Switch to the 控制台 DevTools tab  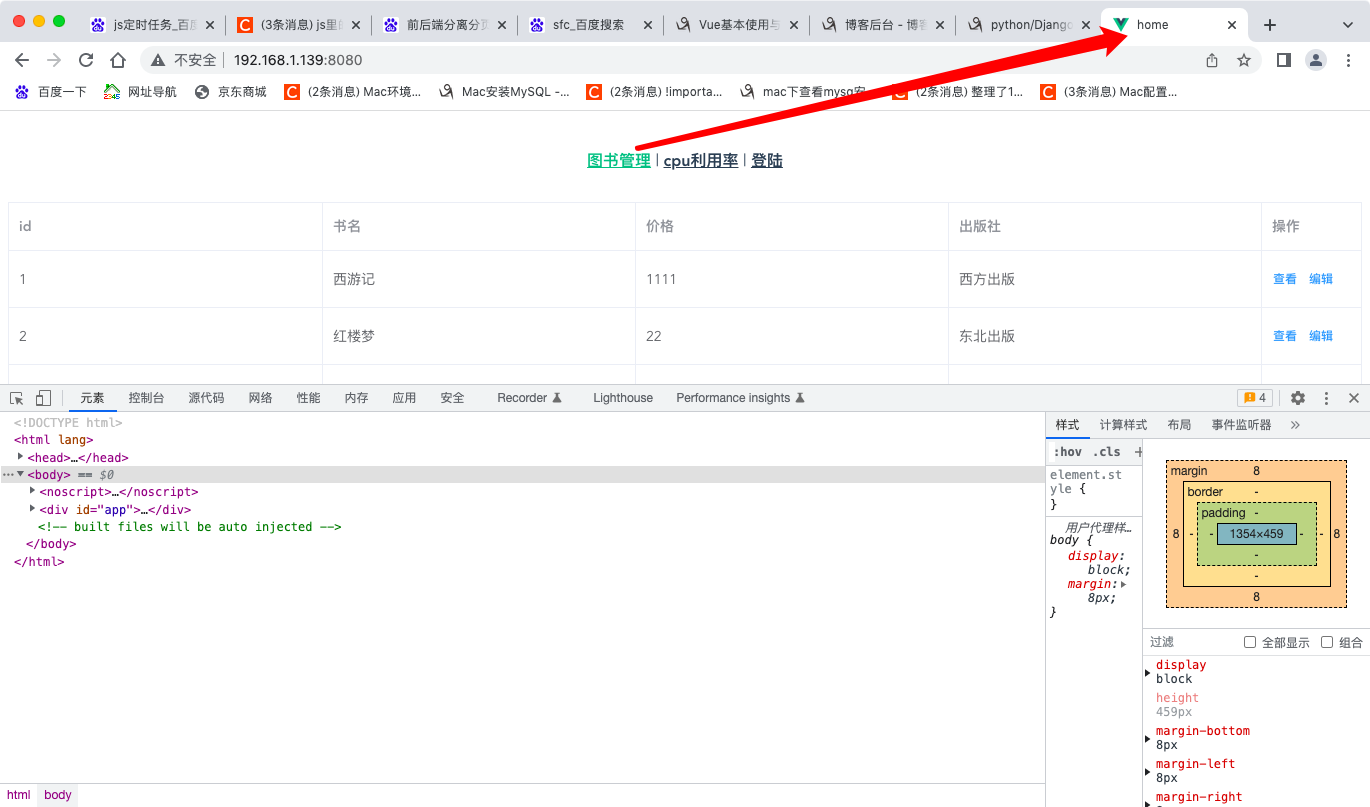(146, 398)
